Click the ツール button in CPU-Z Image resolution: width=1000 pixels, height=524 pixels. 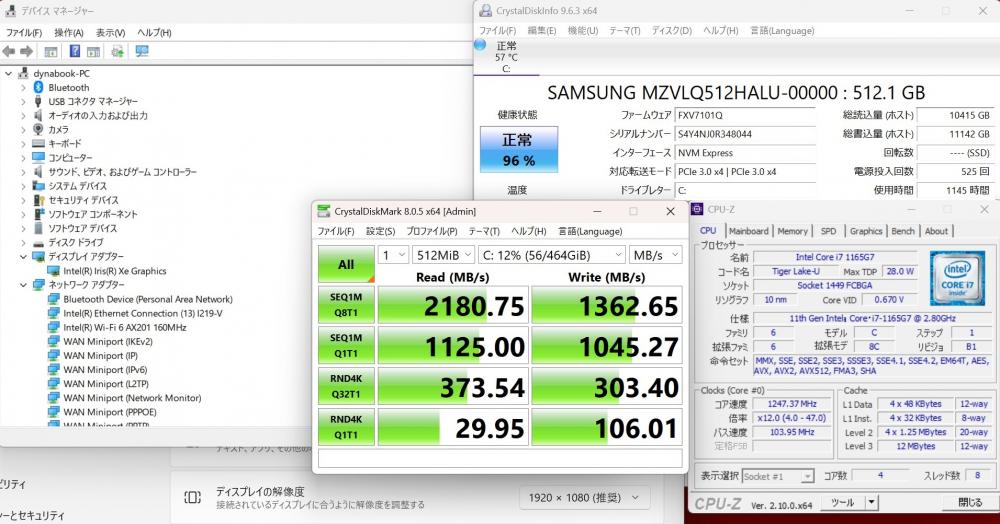842,502
